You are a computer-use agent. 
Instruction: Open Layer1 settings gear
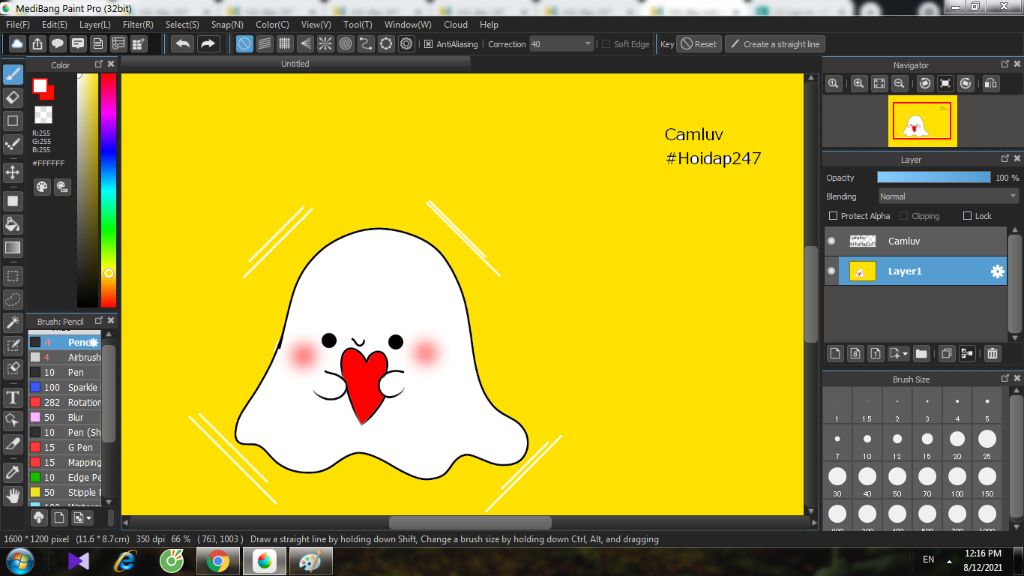[x=997, y=271]
